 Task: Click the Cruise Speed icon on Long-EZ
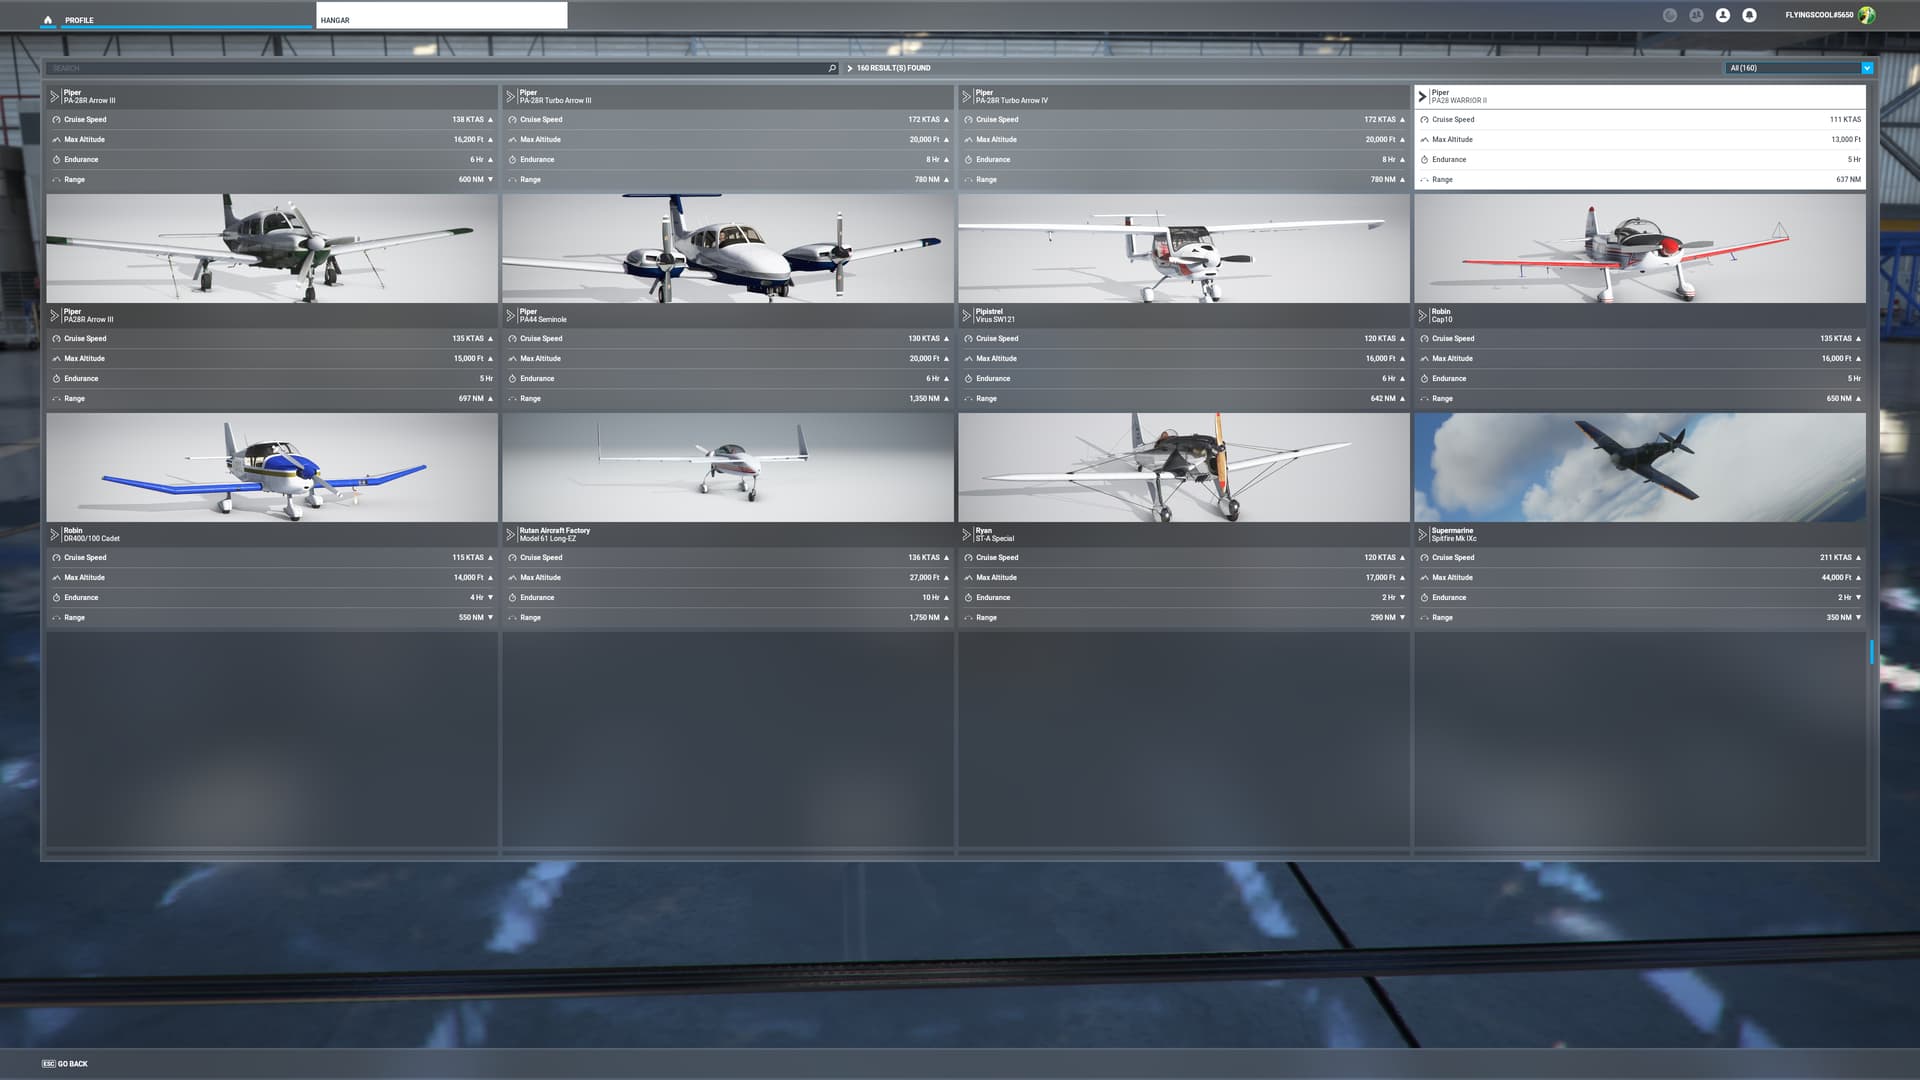point(512,558)
